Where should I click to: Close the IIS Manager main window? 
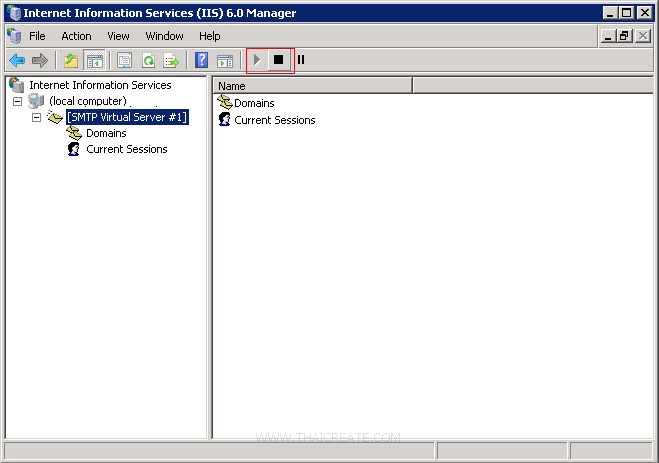tap(644, 13)
